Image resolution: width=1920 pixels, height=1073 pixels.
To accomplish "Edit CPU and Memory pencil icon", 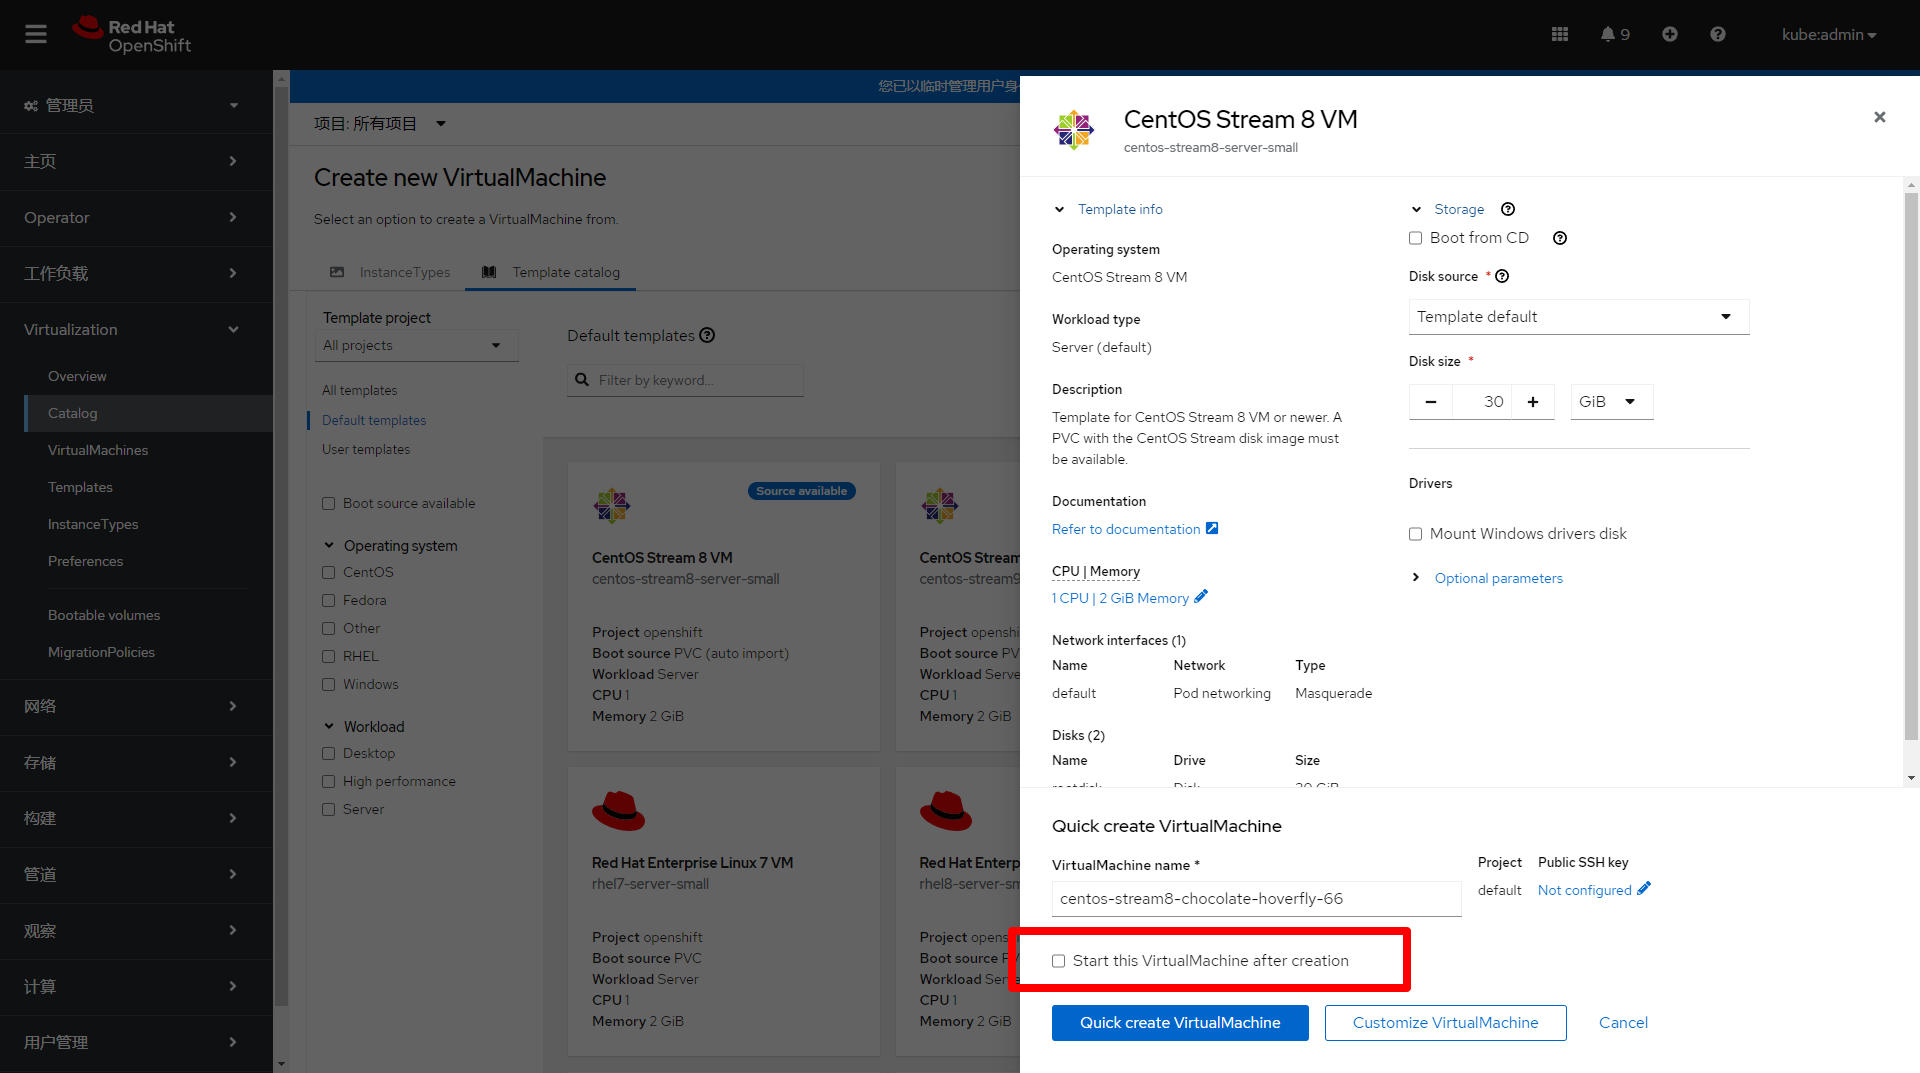I will pyautogui.click(x=1201, y=597).
